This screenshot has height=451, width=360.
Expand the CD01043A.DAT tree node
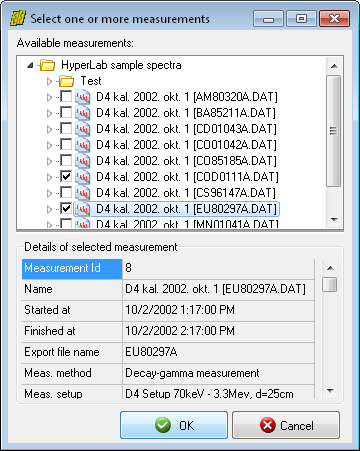[49, 129]
